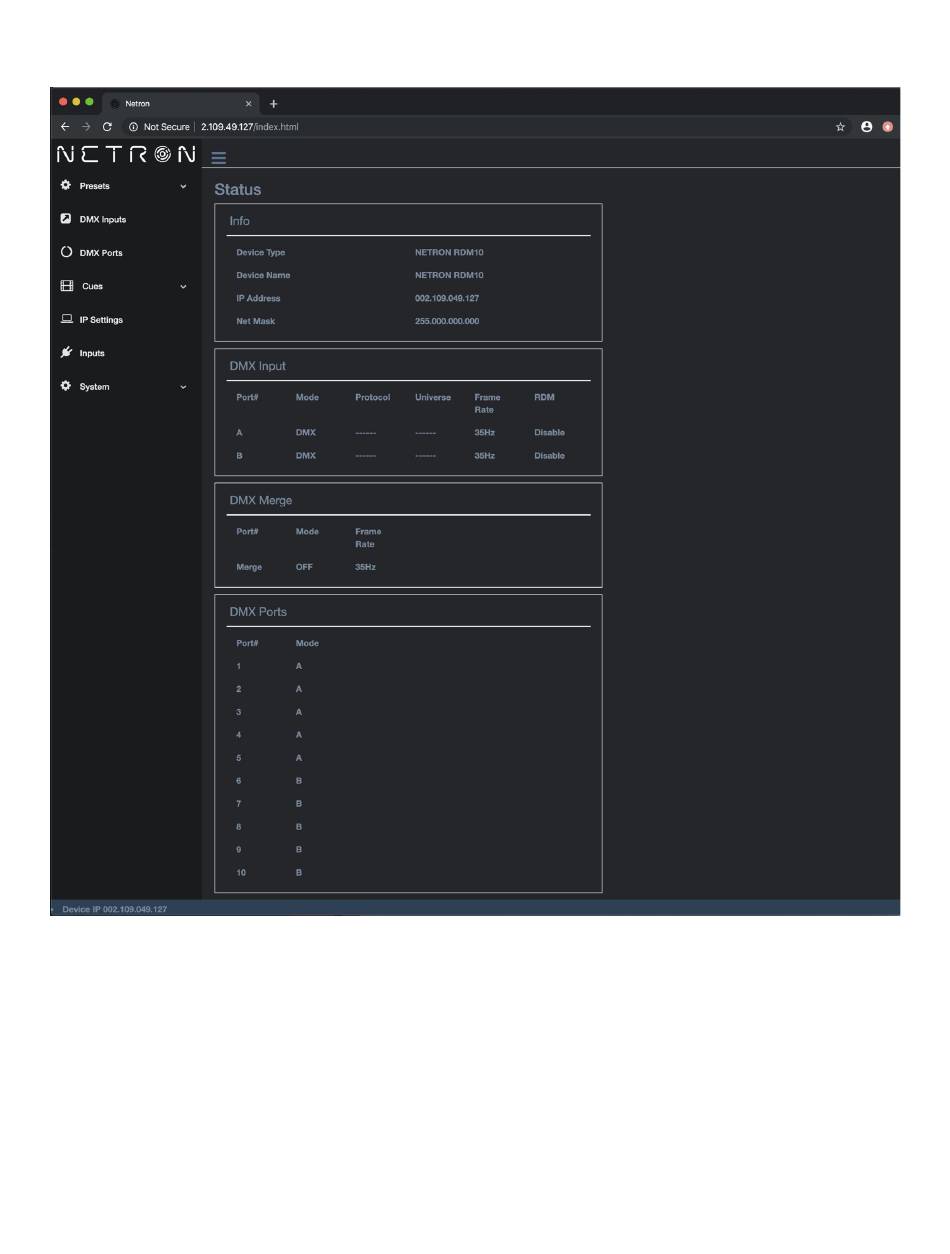Reload the page with refresh icon
This screenshot has height=1254, width=950.
[107, 127]
